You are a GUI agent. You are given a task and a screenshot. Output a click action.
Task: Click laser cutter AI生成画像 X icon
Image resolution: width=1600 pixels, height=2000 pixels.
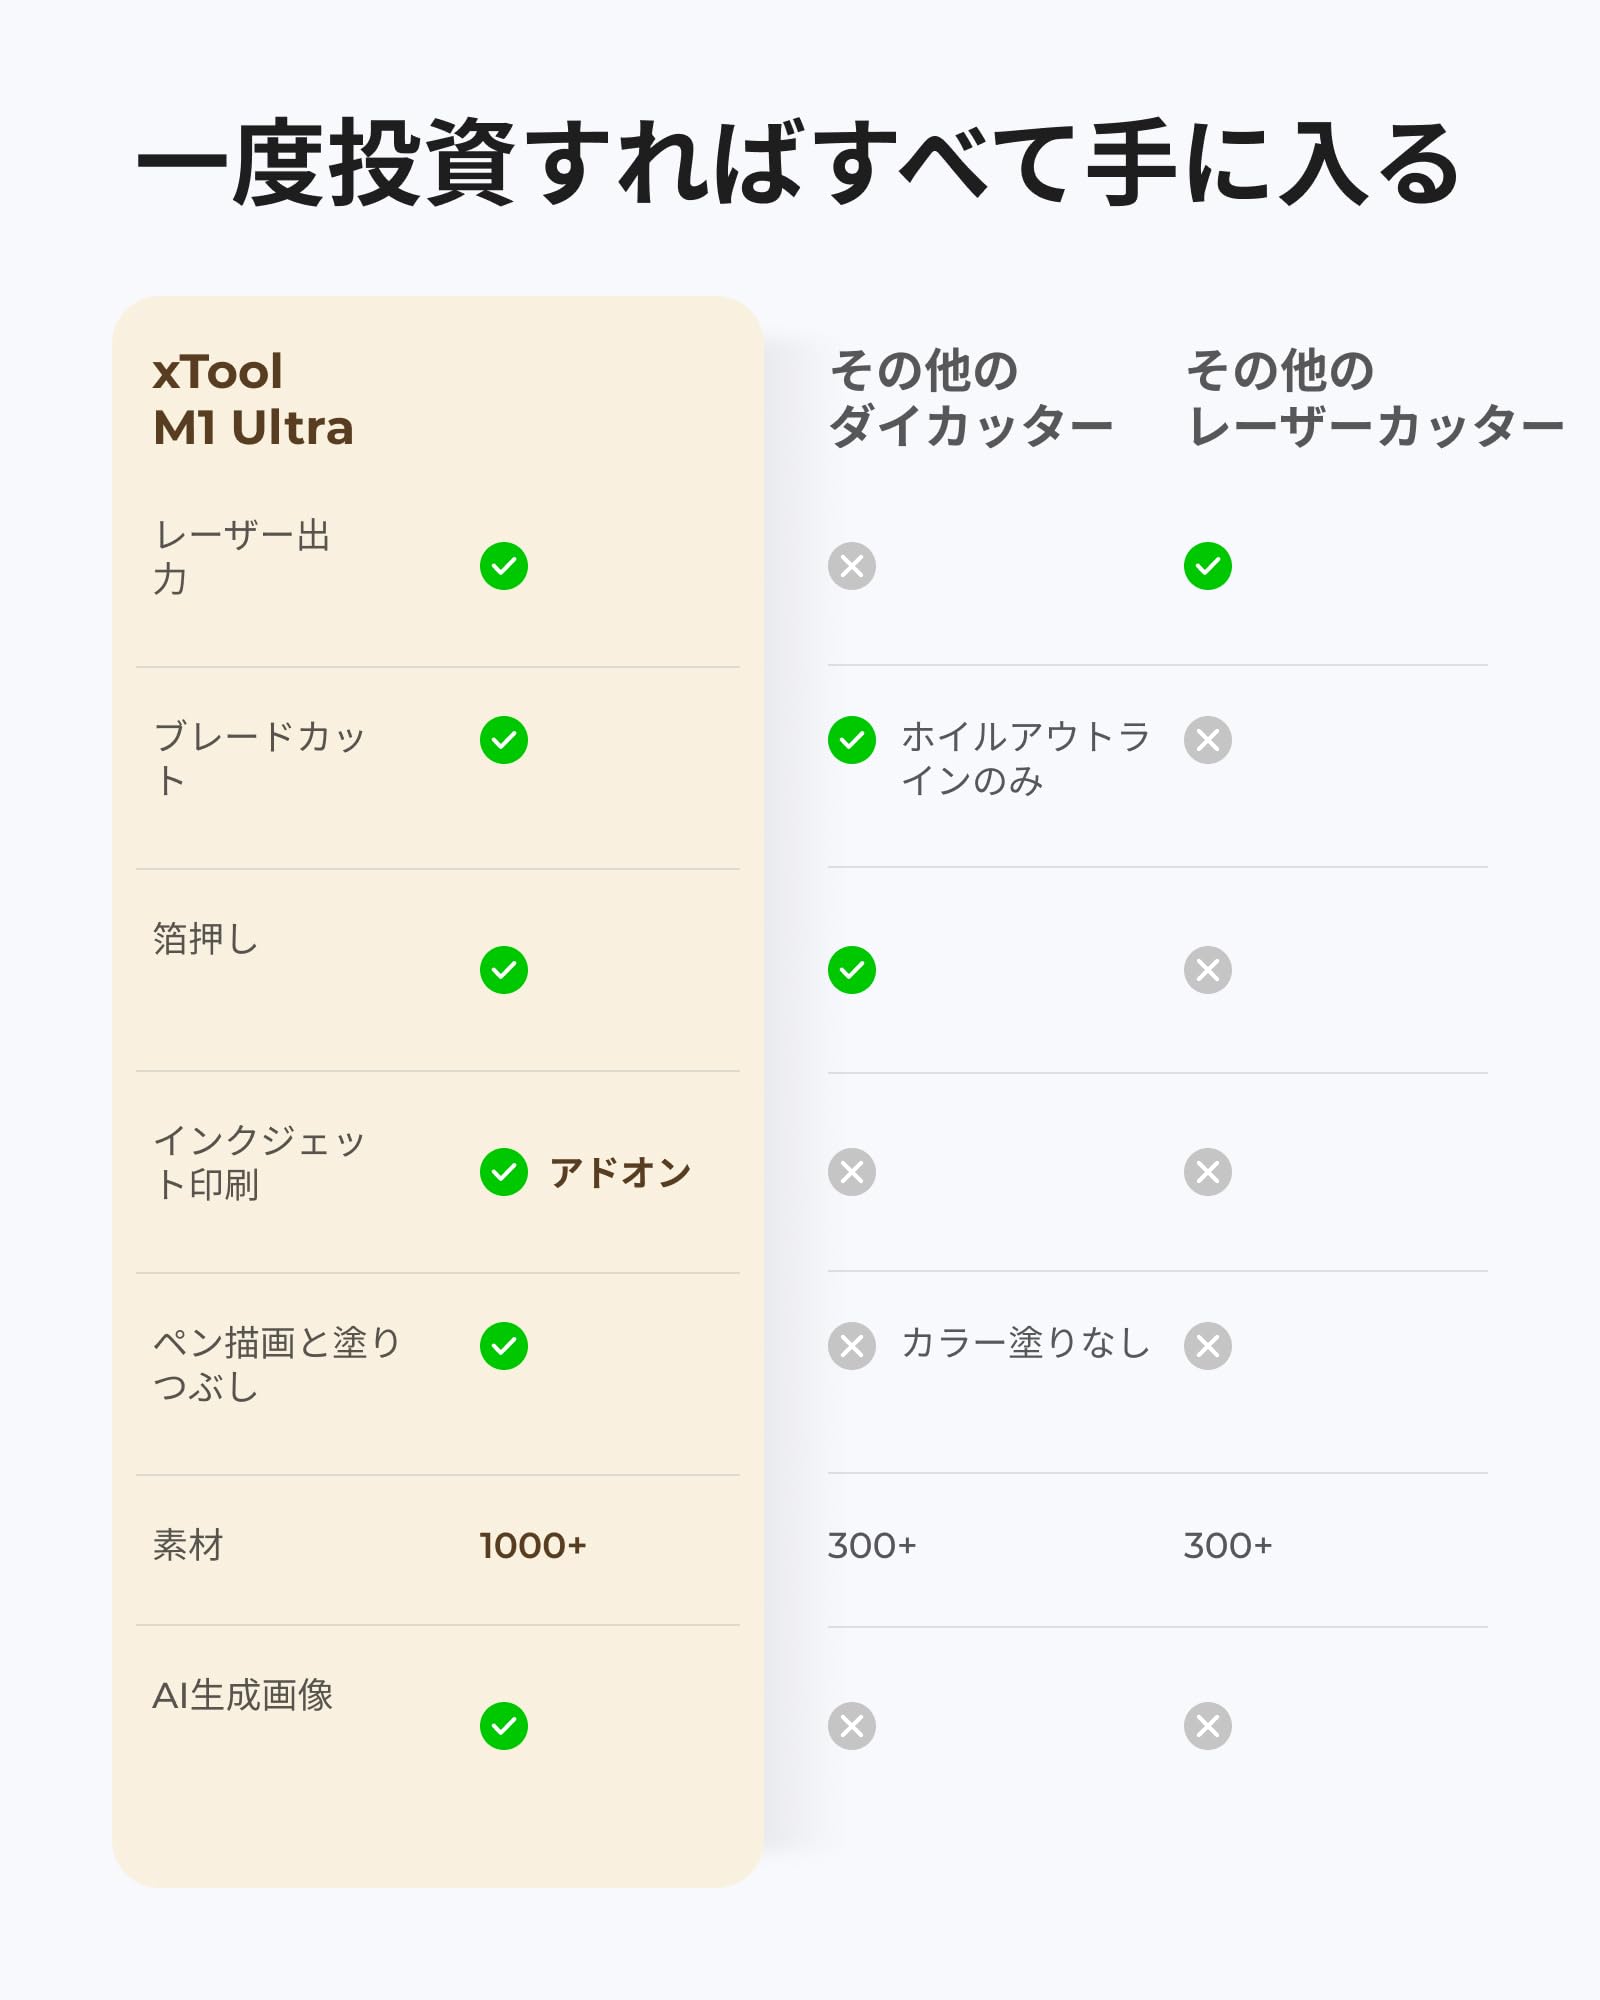[1208, 1726]
